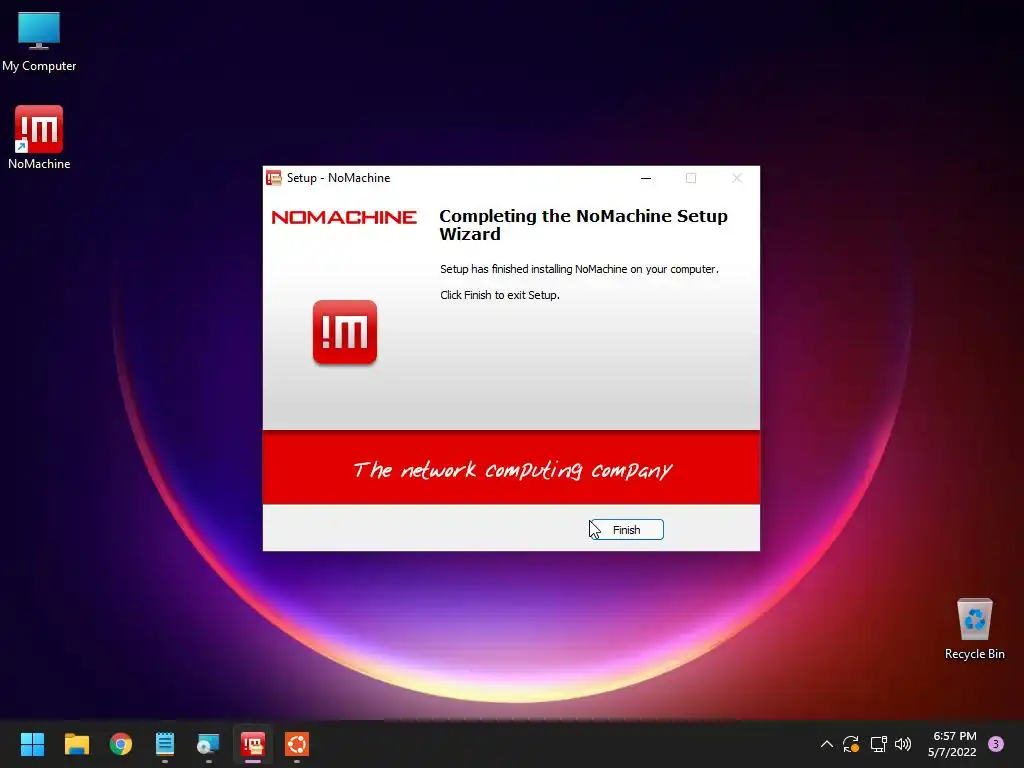The height and width of the screenshot is (768, 1024).
Task: Close the Setup - NoMachine window
Action: 737,178
